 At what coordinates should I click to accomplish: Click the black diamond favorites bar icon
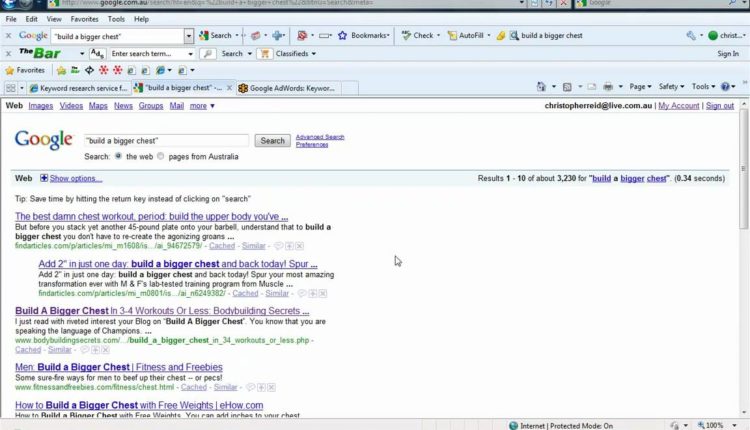89,70
